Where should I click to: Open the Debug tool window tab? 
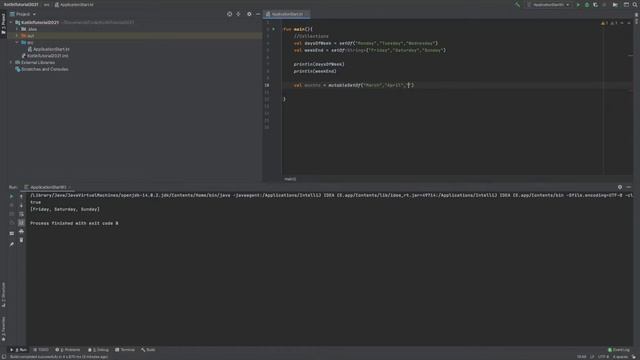(98, 350)
